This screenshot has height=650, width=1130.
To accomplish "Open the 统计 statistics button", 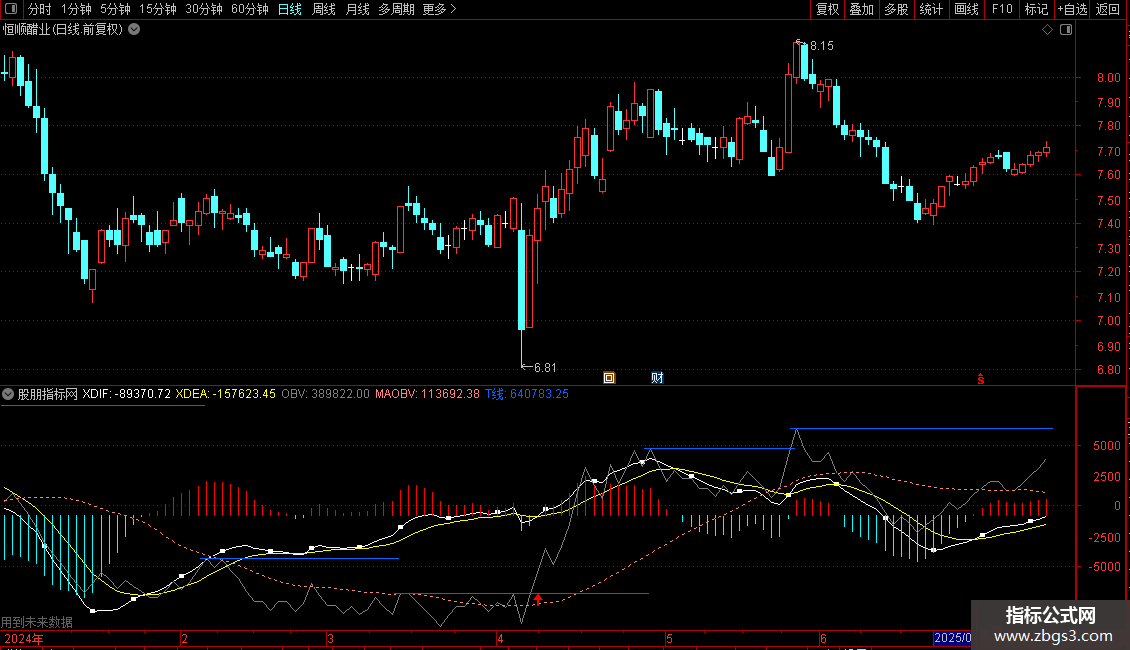I will 931,9.
